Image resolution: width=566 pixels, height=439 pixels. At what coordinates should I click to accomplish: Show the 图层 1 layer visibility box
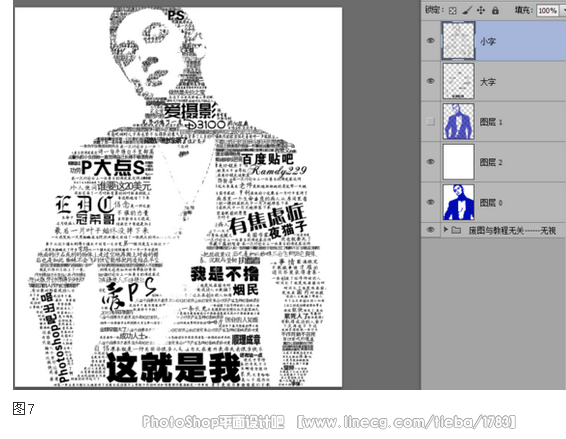tap(430, 122)
